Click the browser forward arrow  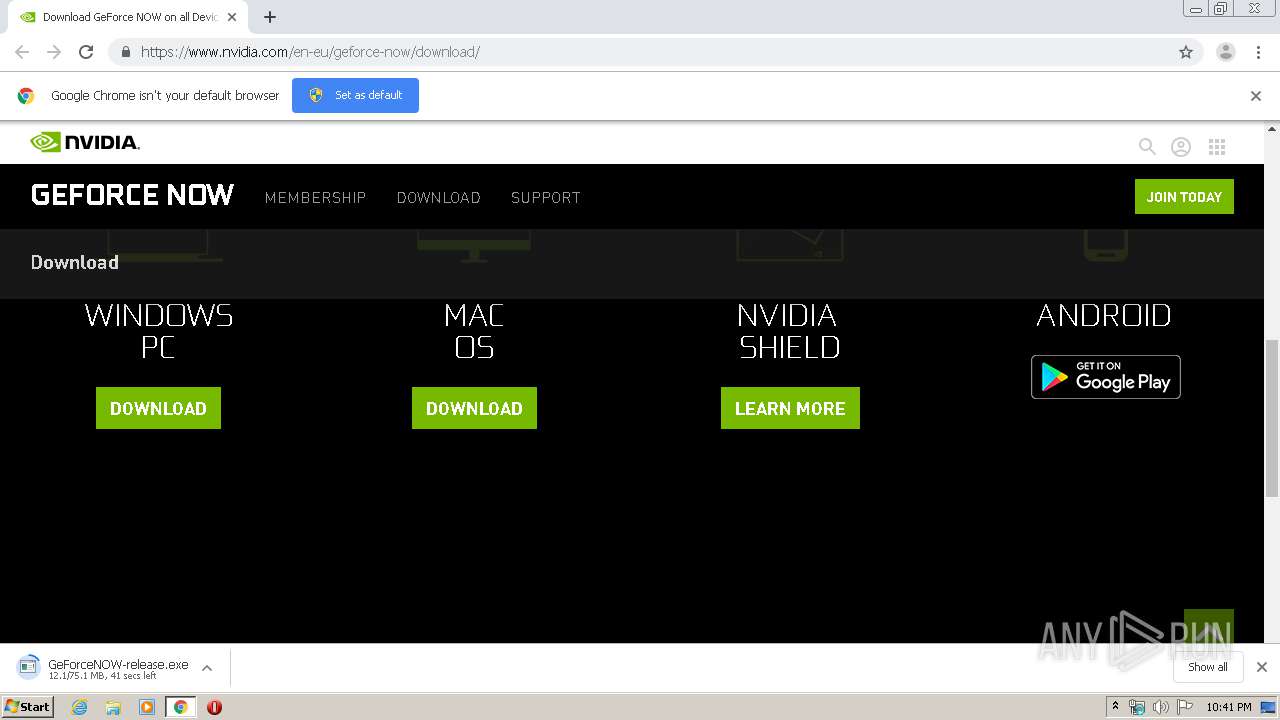[54, 52]
